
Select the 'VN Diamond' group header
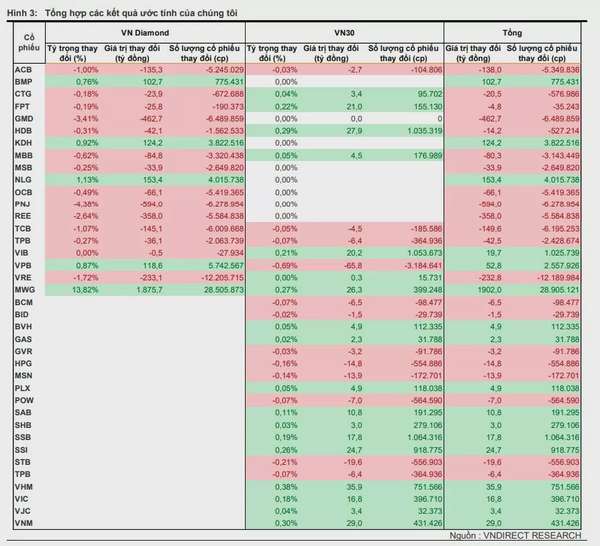(145, 33)
